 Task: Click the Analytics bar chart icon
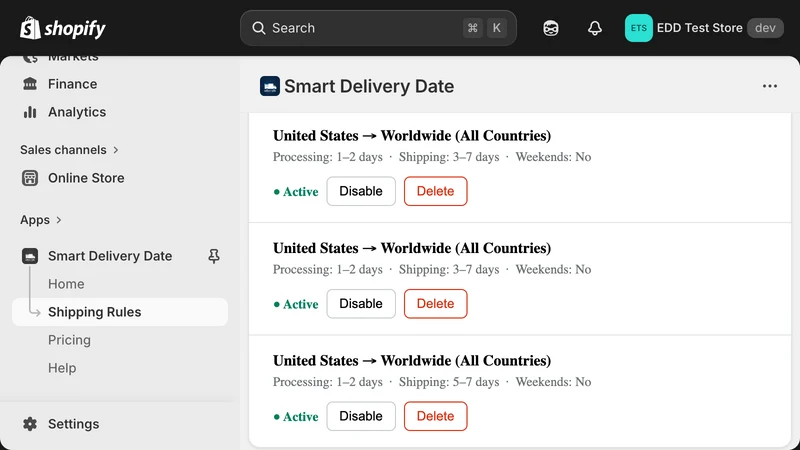pyautogui.click(x=30, y=112)
